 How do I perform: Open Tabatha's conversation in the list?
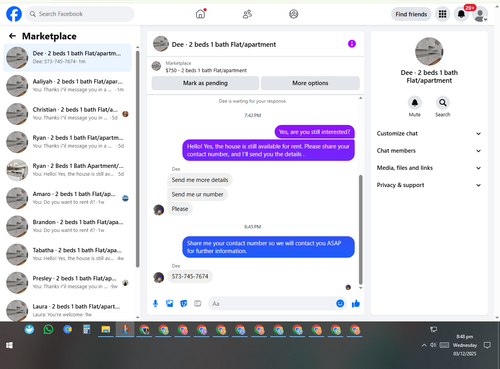click(x=67, y=254)
